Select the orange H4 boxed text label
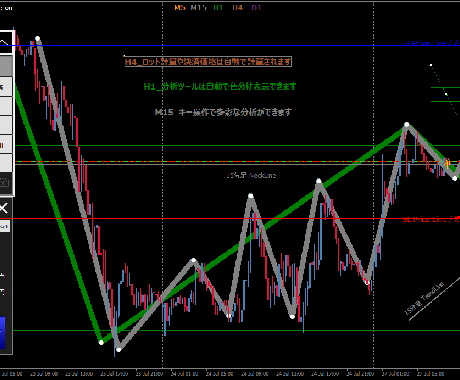This screenshot has height=380, width=460. point(208,61)
